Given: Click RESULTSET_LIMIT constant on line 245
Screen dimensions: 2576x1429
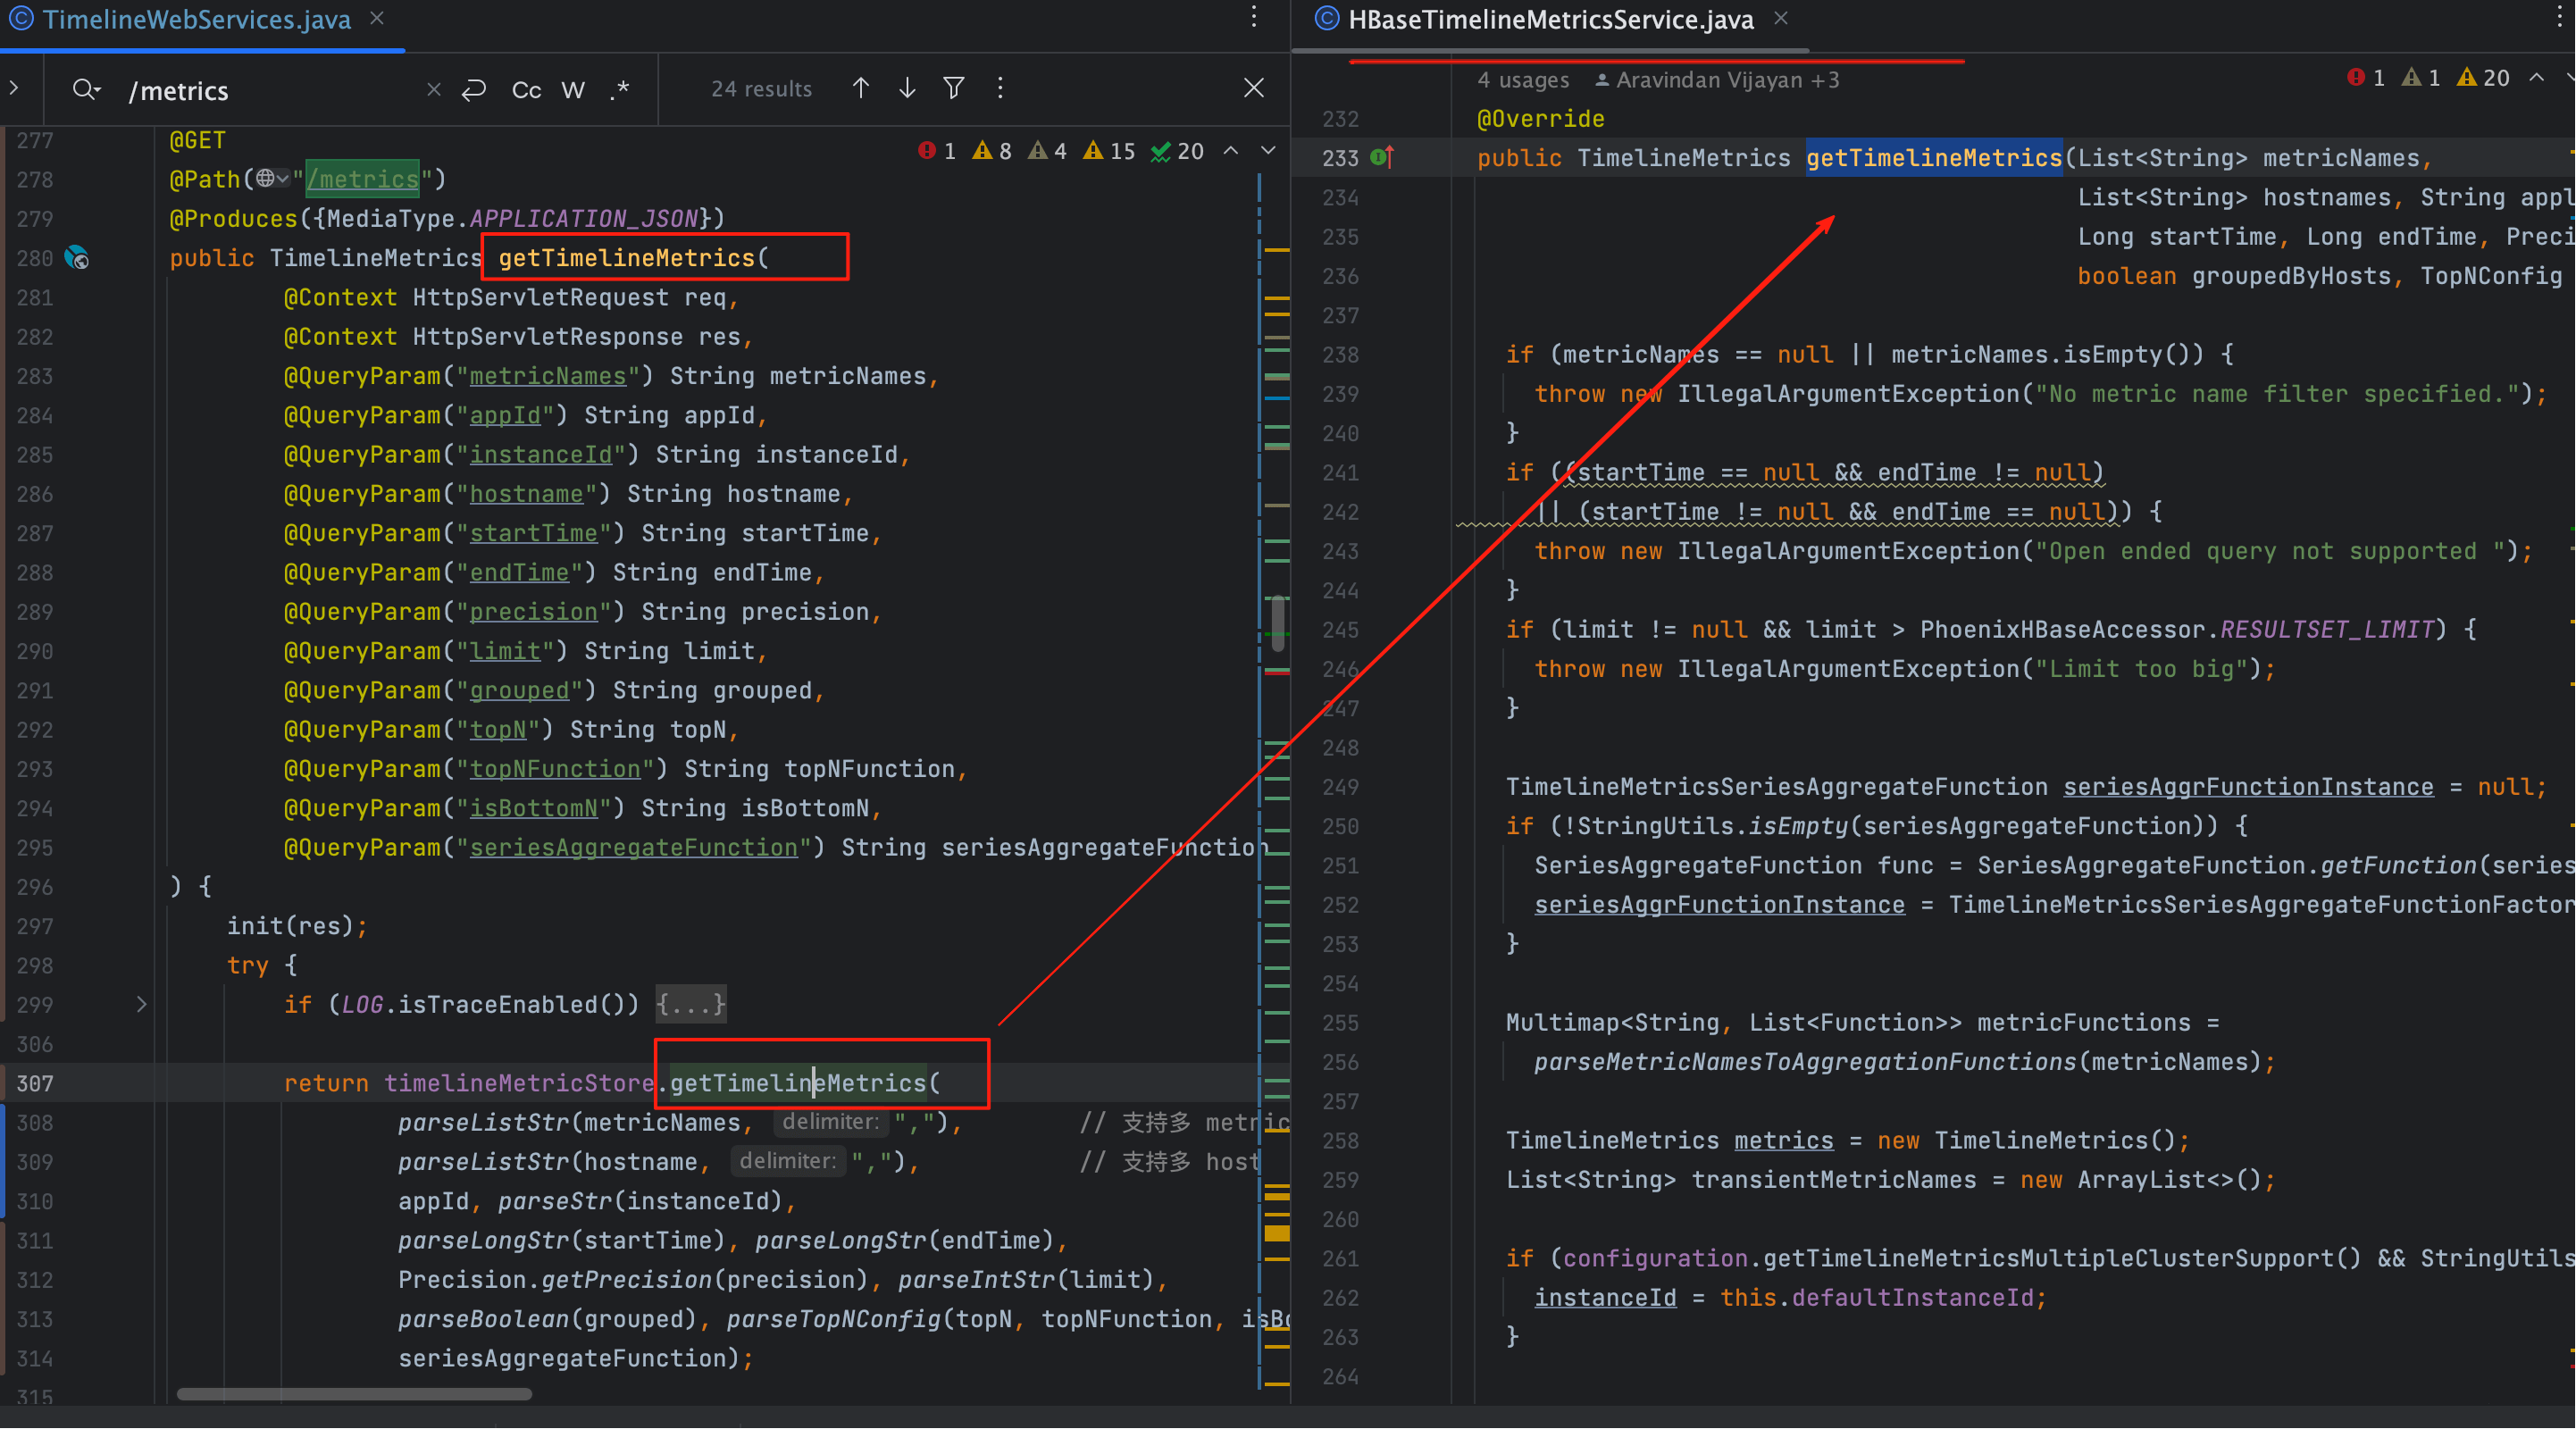Looking at the screenshot, I should (x=2326, y=630).
